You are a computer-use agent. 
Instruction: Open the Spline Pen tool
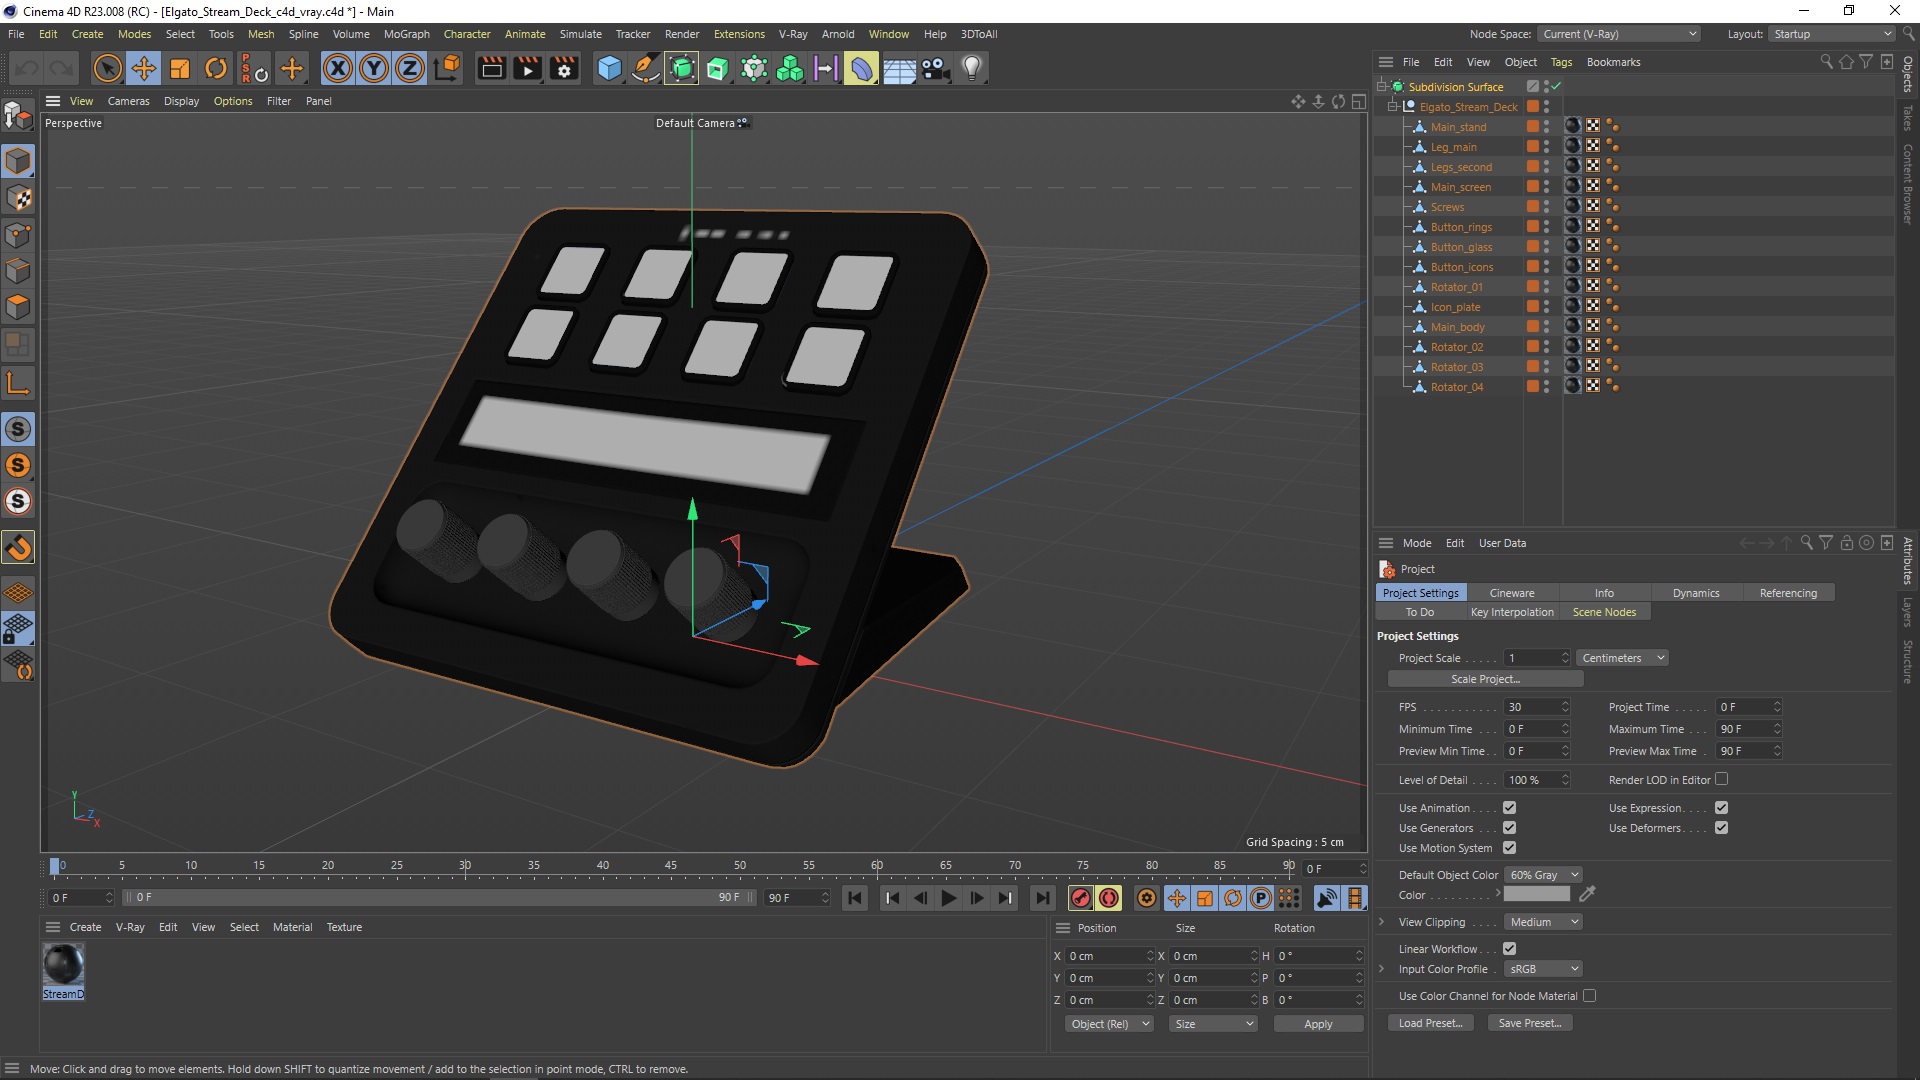coord(646,68)
